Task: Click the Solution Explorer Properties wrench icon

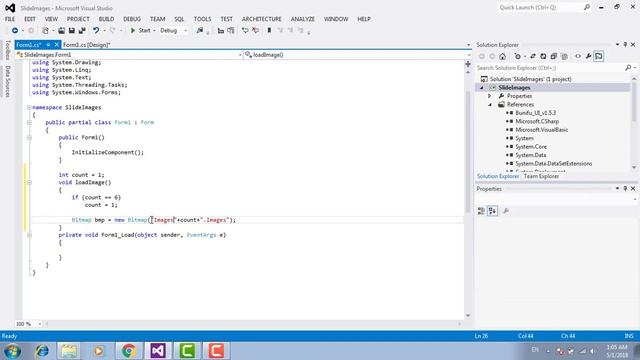Action: tap(588, 56)
